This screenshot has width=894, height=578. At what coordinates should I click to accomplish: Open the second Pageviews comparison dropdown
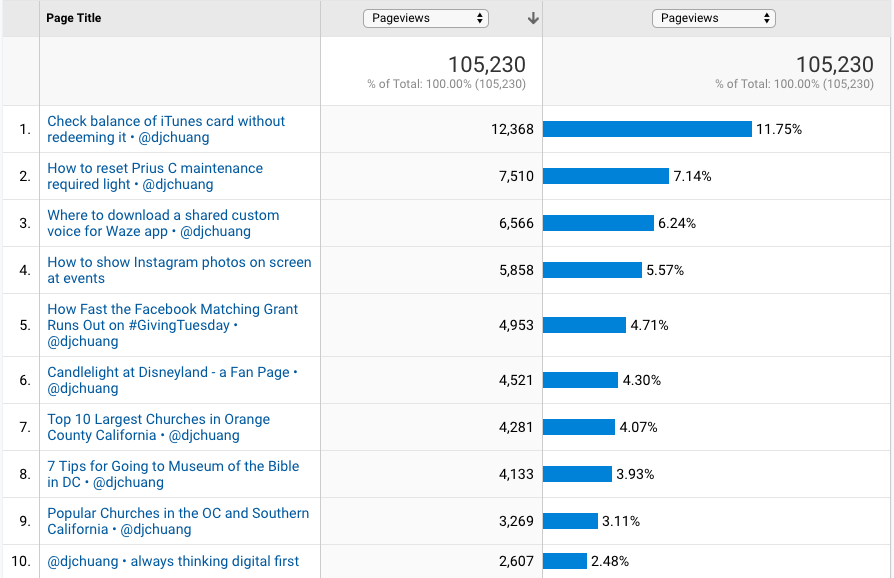pyautogui.click(x=714, y=18)
